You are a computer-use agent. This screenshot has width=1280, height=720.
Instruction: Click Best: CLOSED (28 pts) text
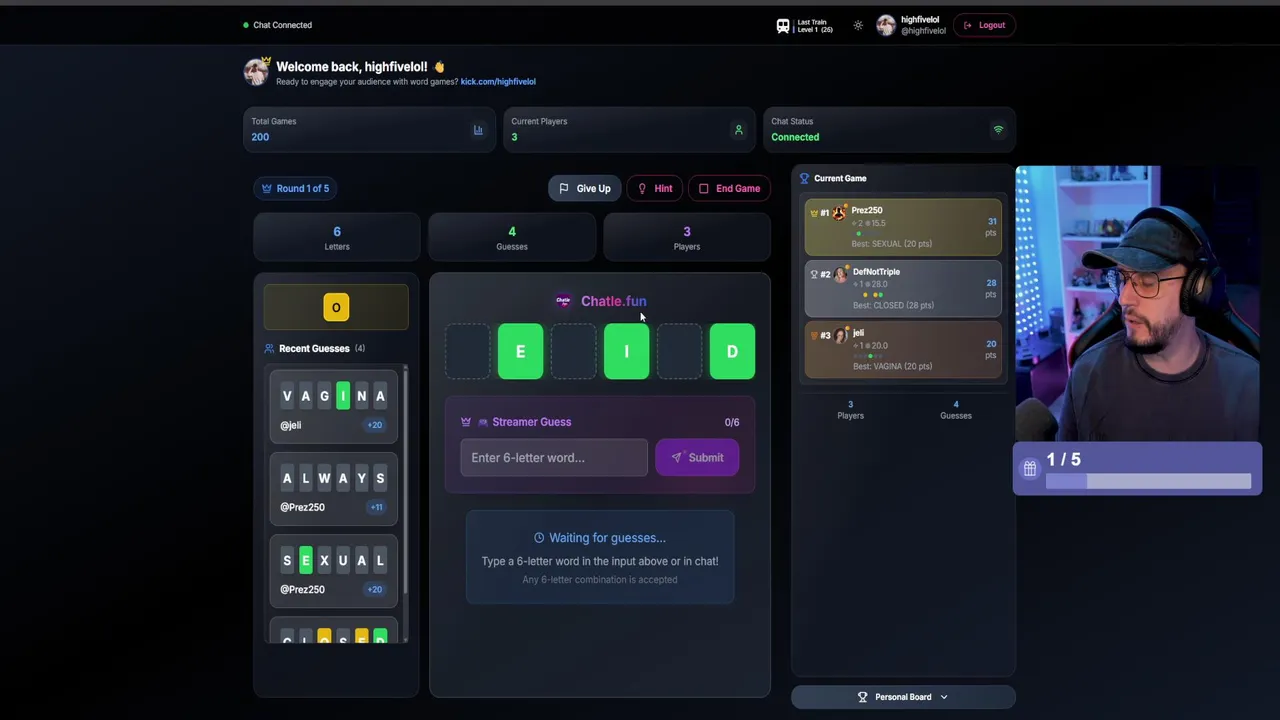[x=893, y=305]
